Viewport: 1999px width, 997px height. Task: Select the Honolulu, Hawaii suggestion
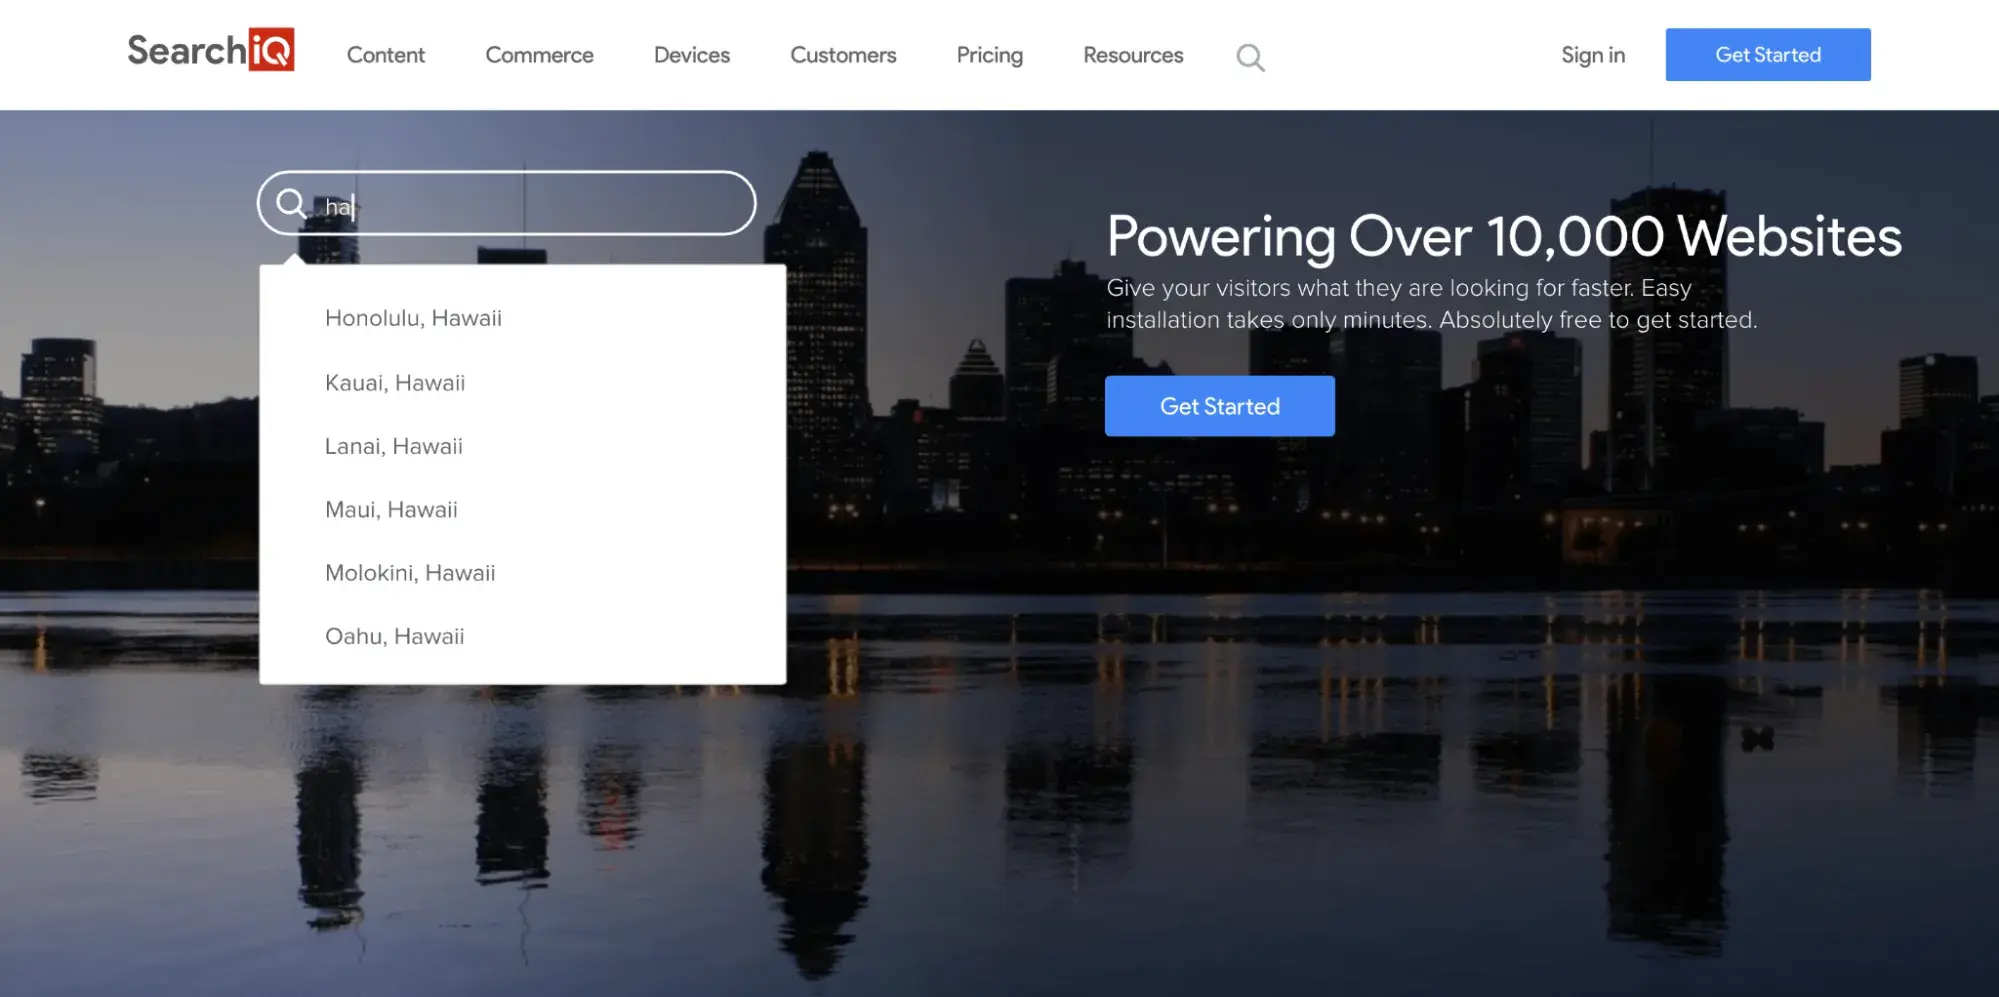pos(413,318)
